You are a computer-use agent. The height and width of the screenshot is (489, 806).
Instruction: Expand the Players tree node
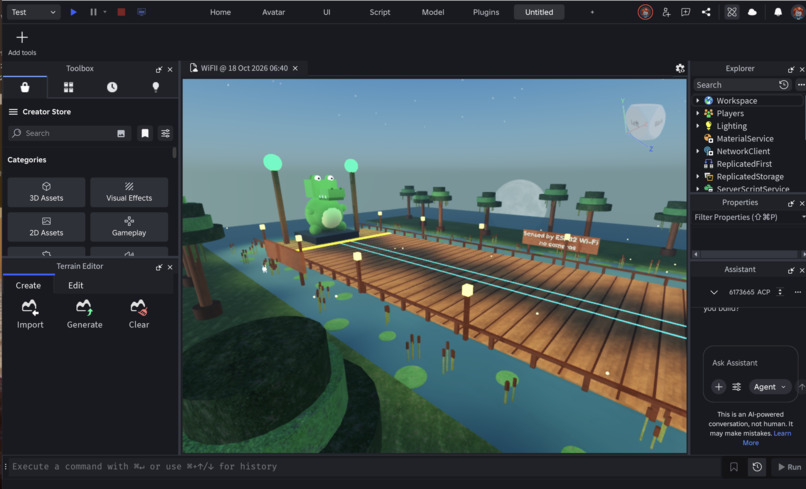point(698,113)
